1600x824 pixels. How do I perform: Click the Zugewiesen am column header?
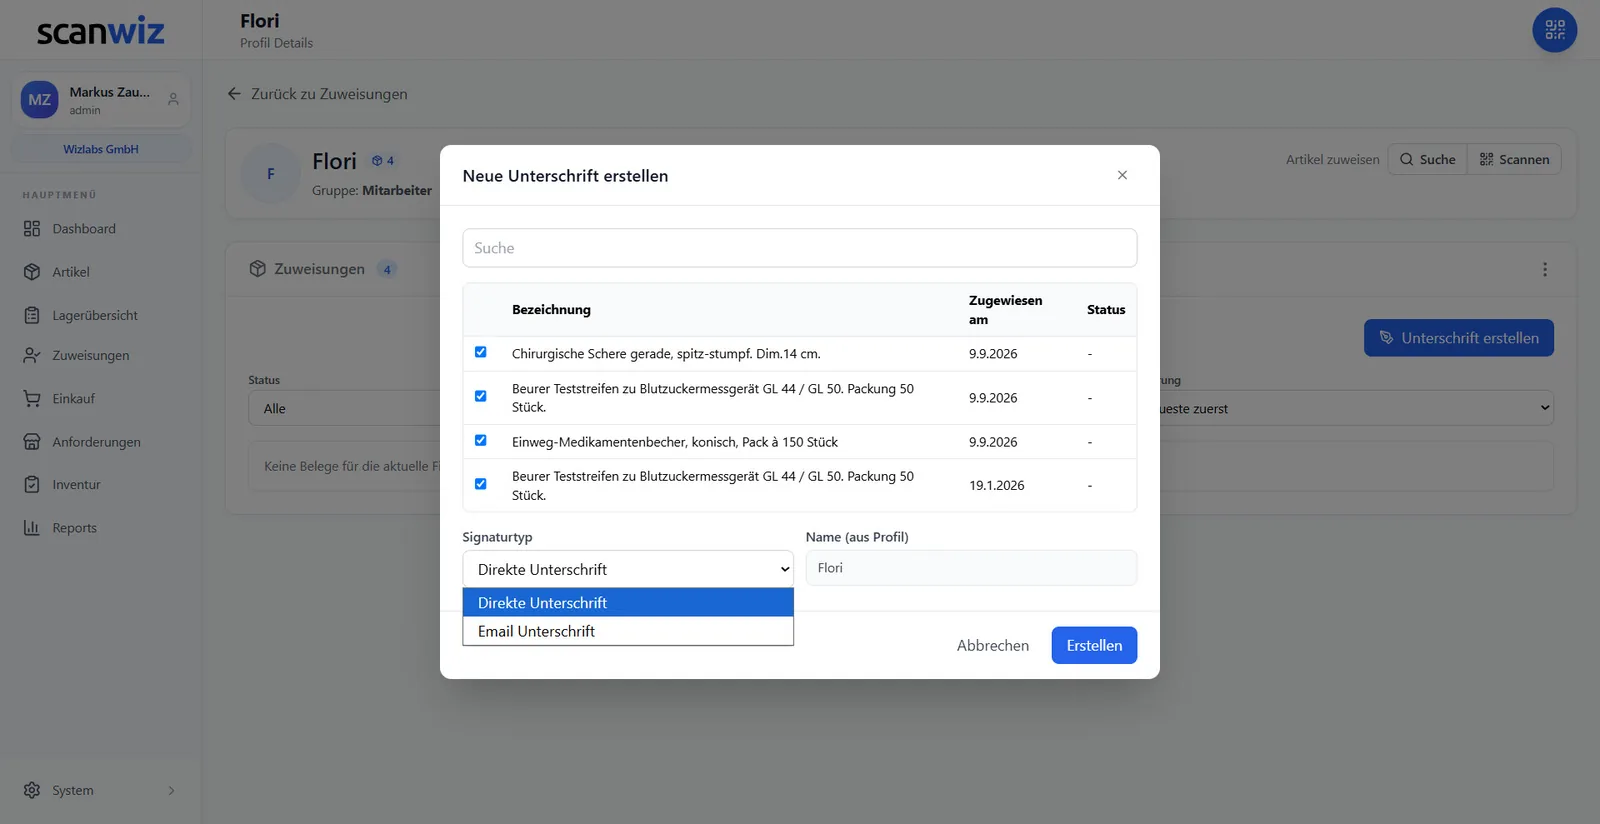coord(1005,310)
